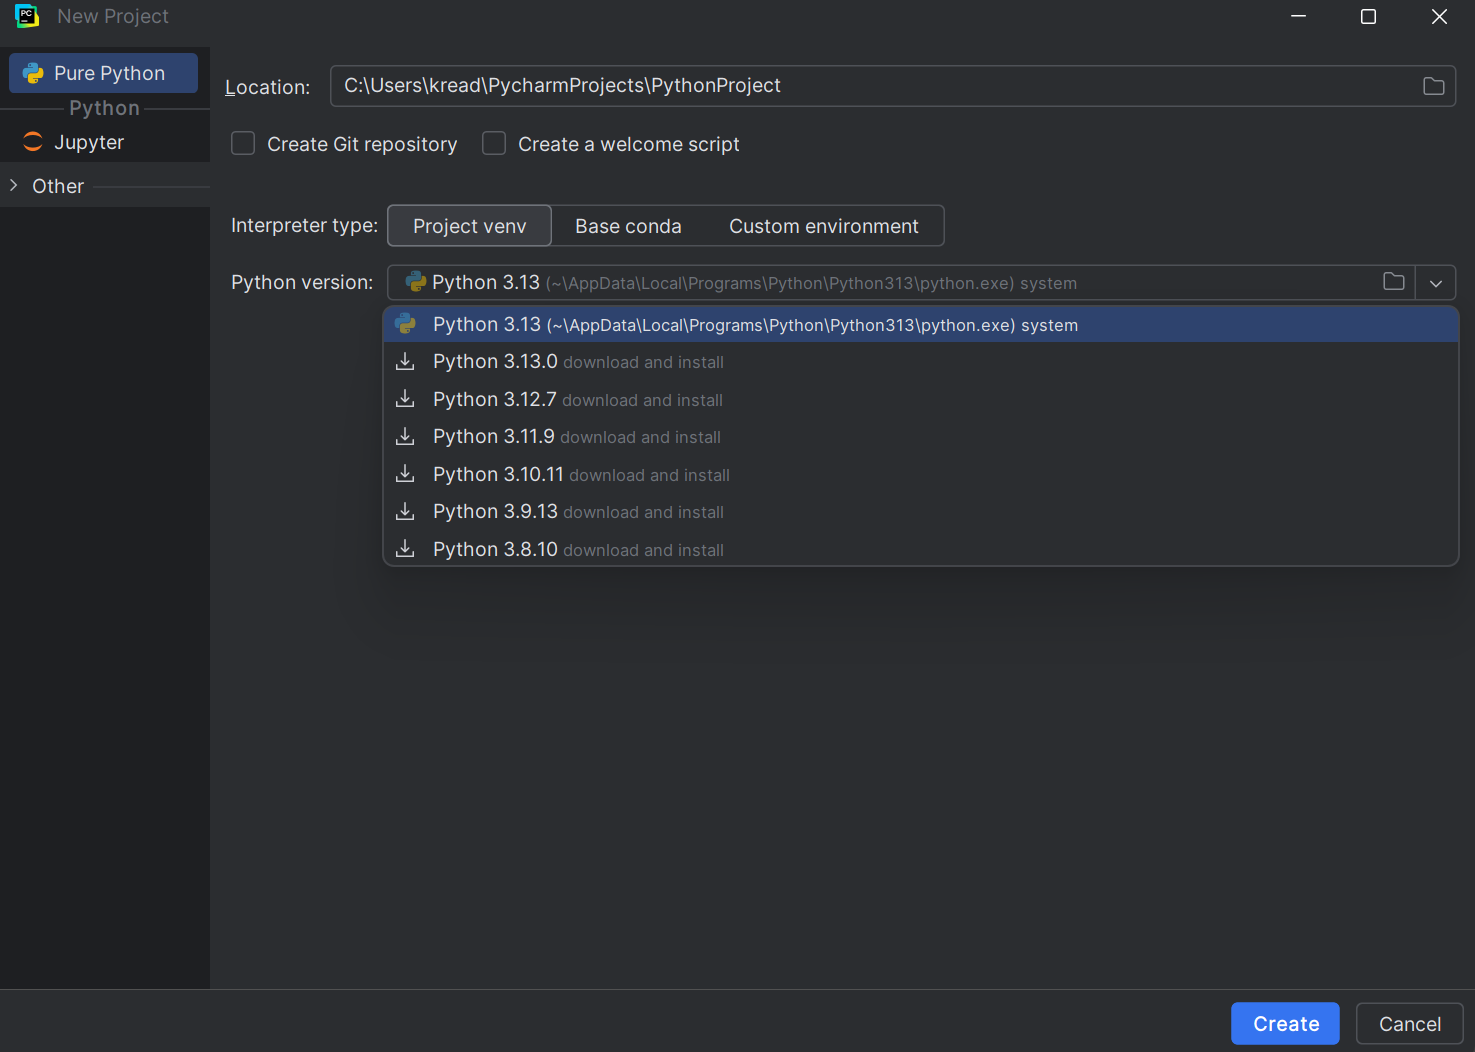Click download icon for Python 3.10.11

click(x=405, y=473)
